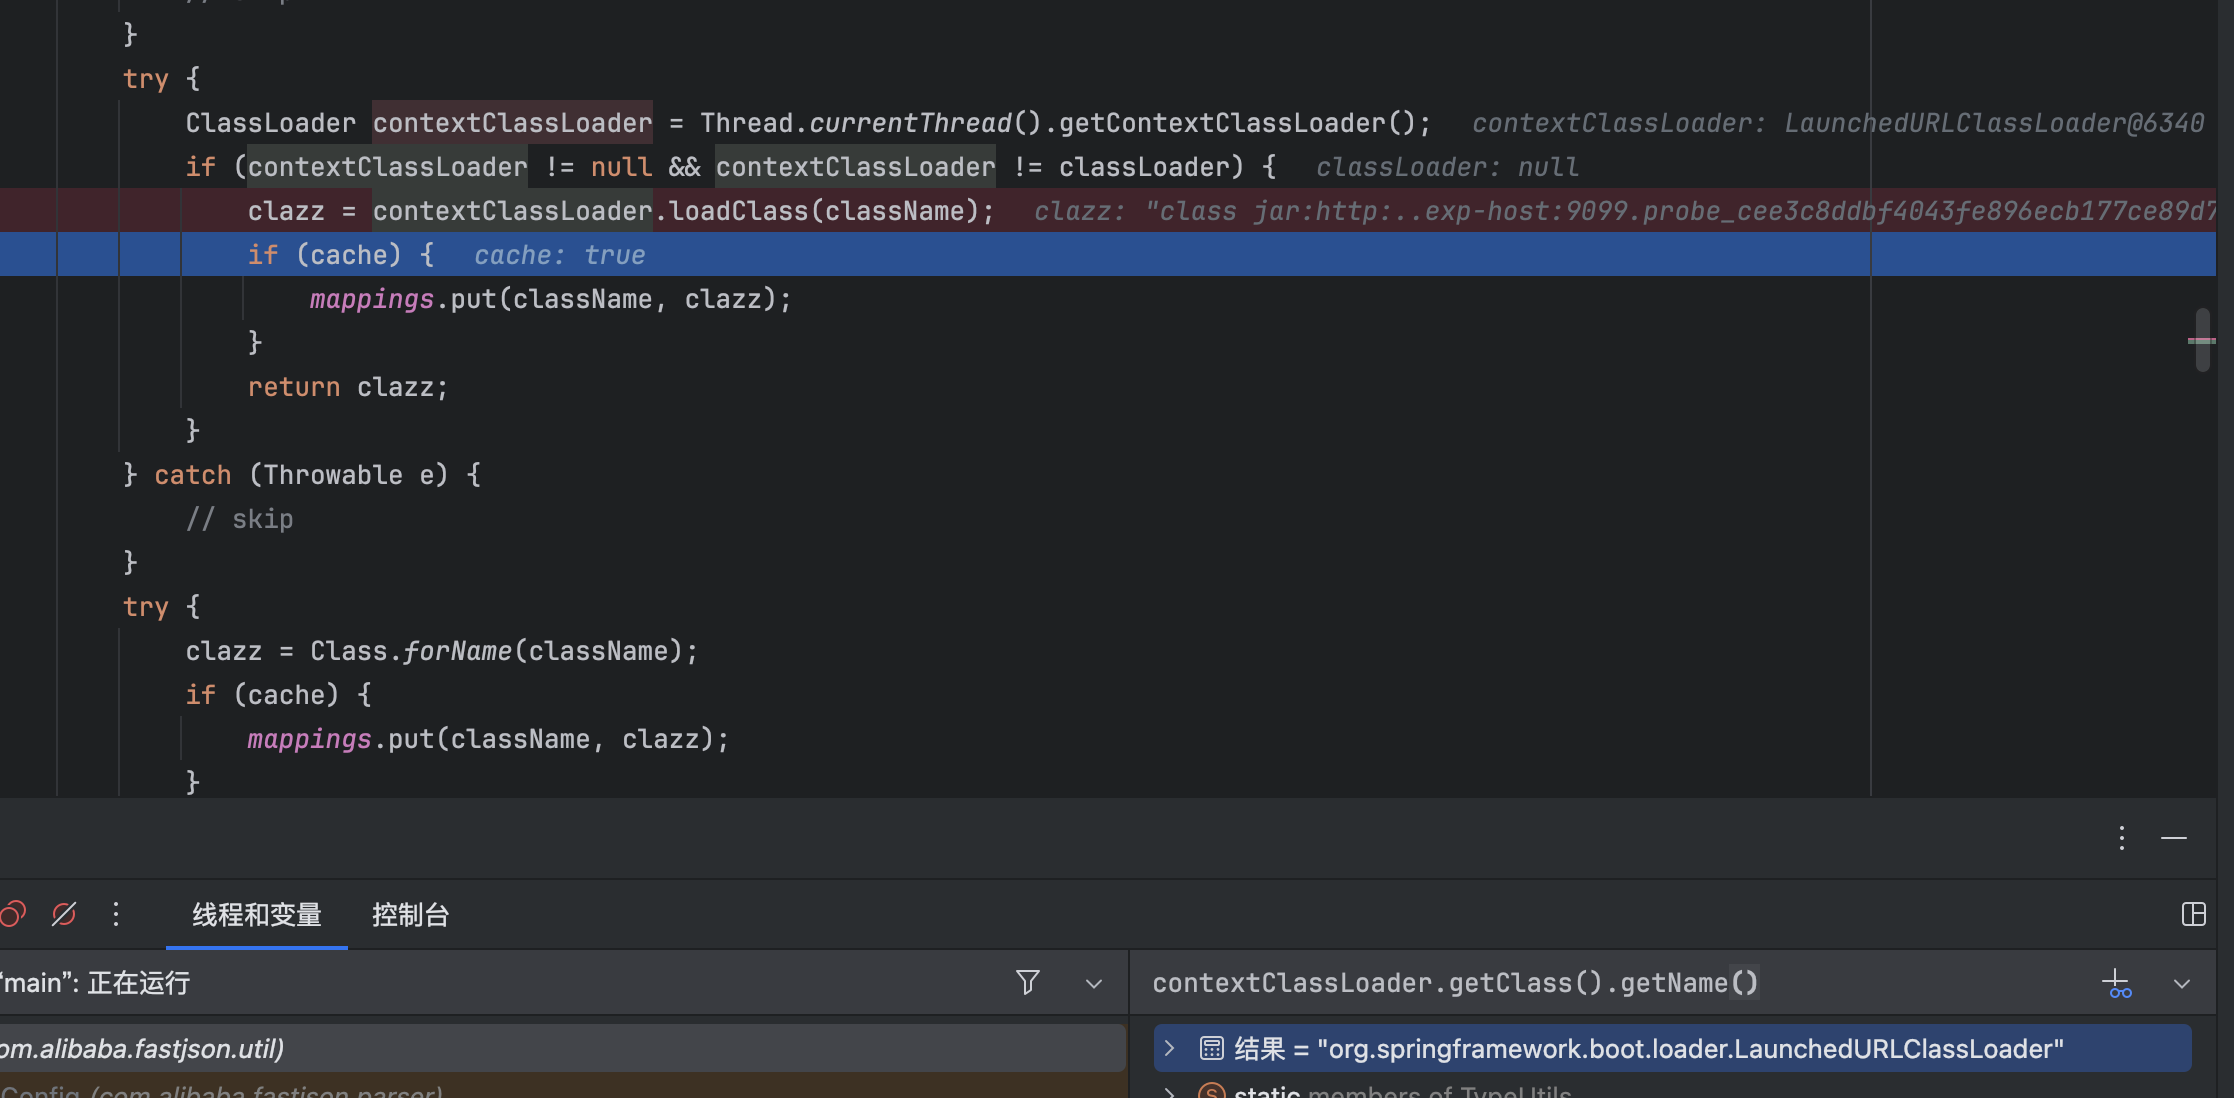This screenshot has height=1098, width=2234.
Task: Open the thread selector dropdown arrow
Action: [1094, 984]
